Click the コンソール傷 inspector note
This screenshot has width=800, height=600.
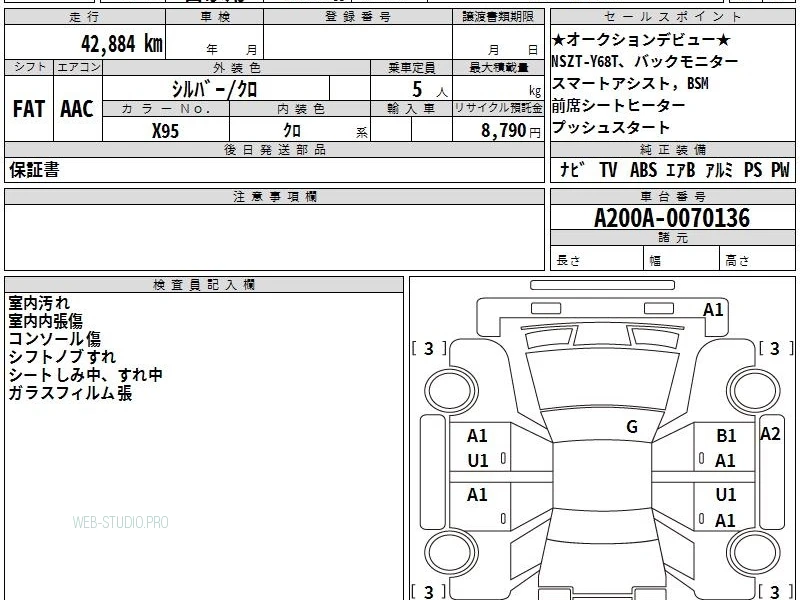[55, 339]
